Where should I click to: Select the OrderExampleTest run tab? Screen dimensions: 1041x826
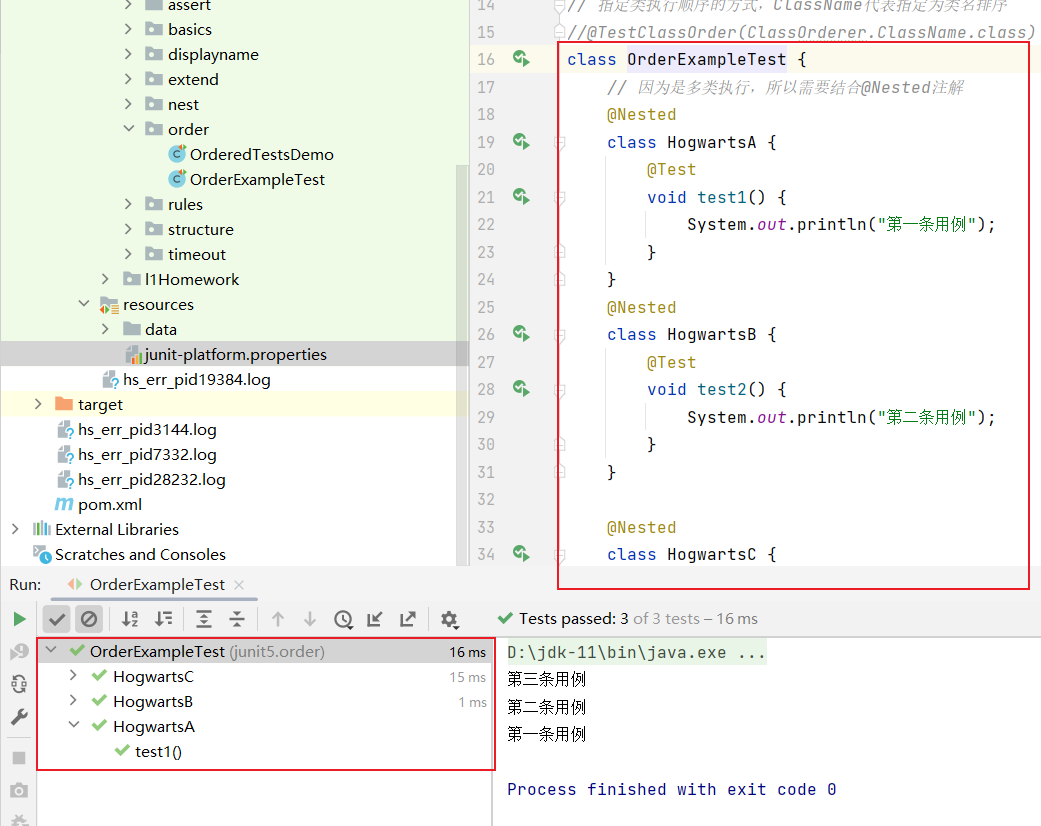156,584
